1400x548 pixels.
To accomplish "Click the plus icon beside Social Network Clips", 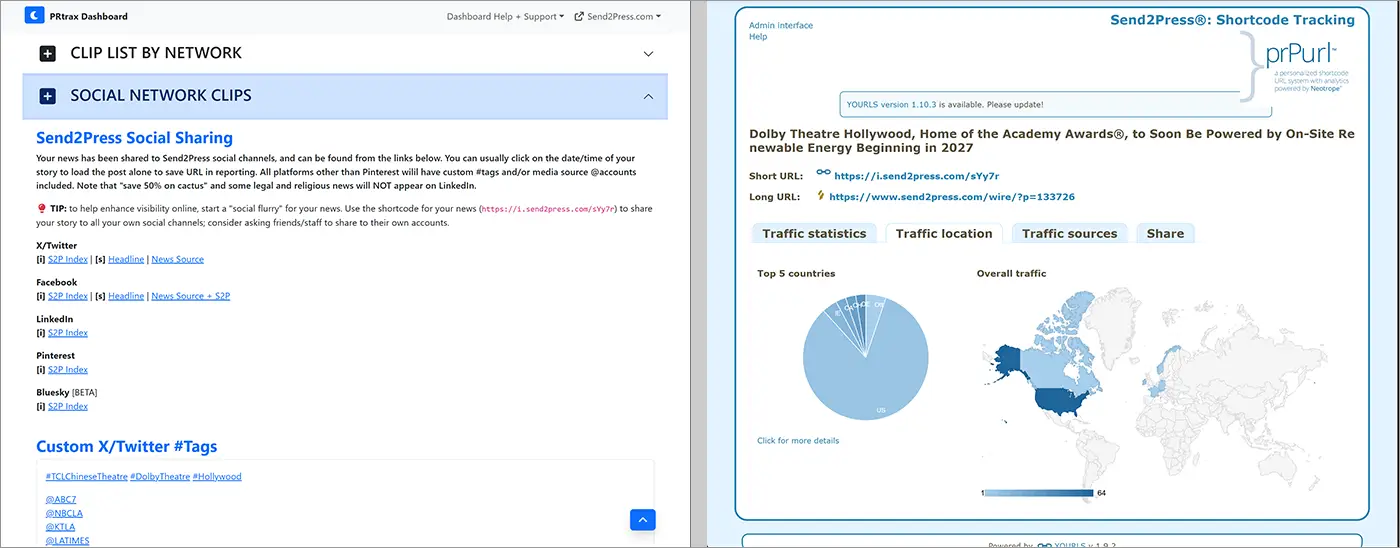I will [x=47, y=96].
